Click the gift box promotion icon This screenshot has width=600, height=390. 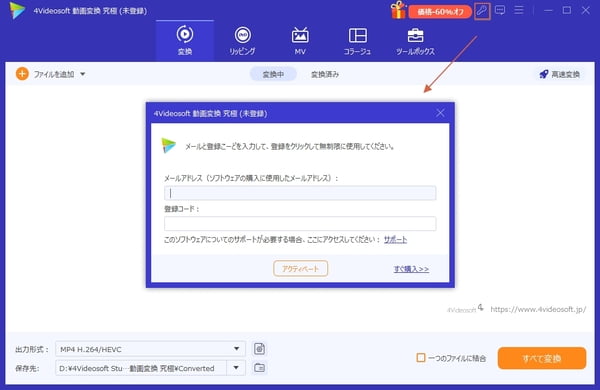(x=398, y=10)
